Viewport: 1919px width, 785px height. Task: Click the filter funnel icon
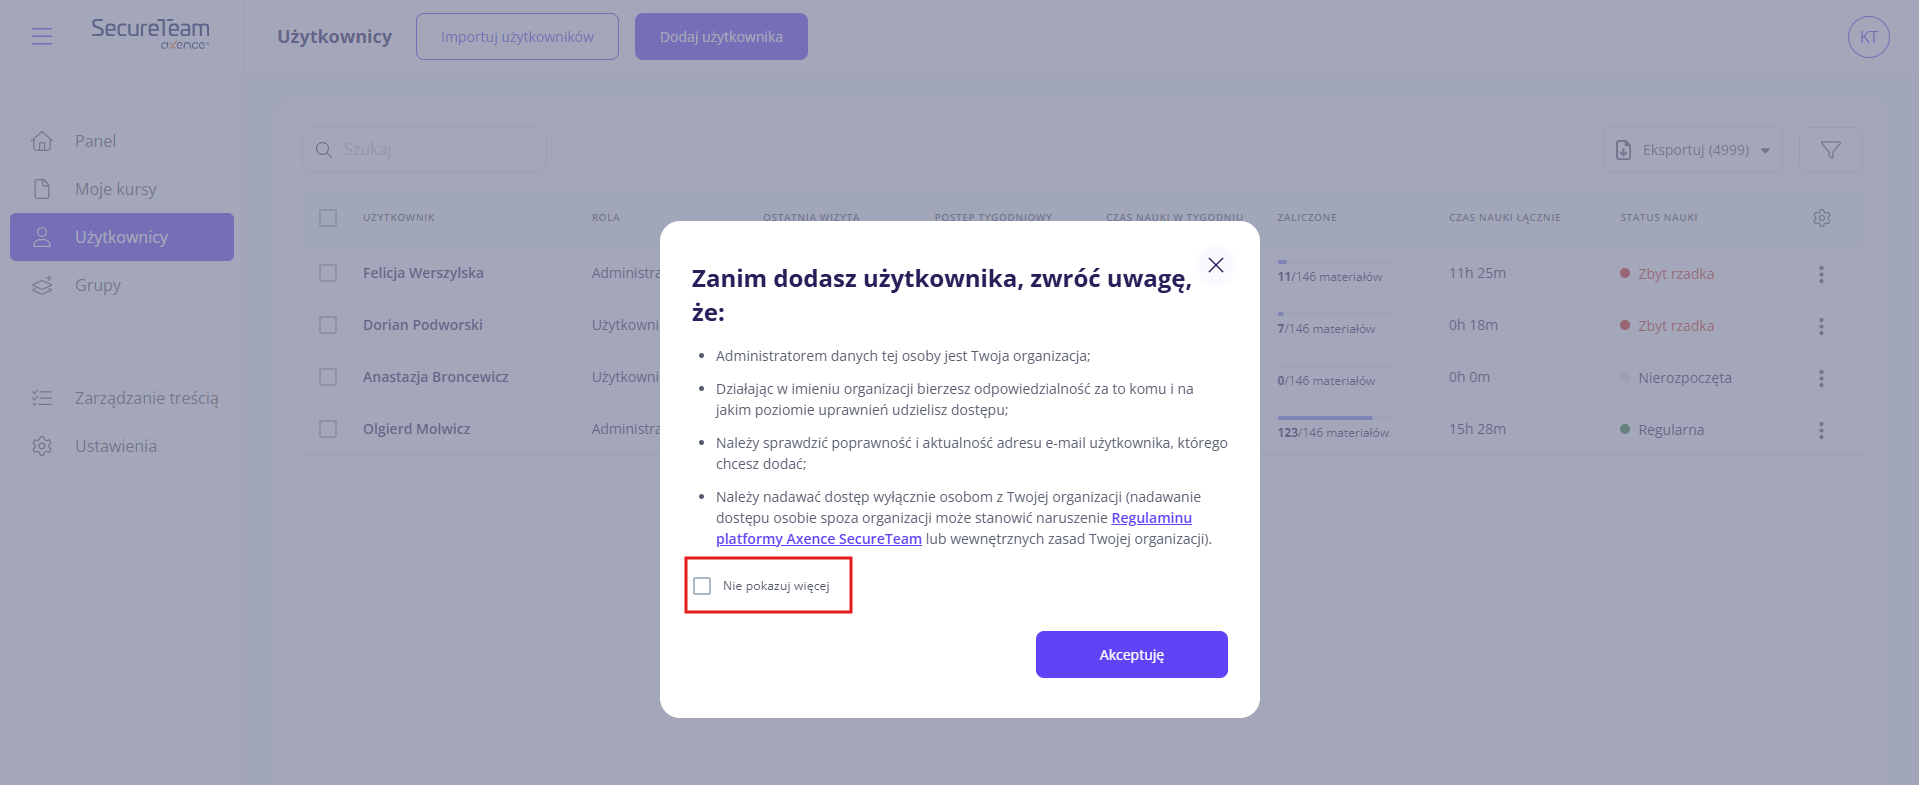pyautogui.click(x=1830, y=150)
